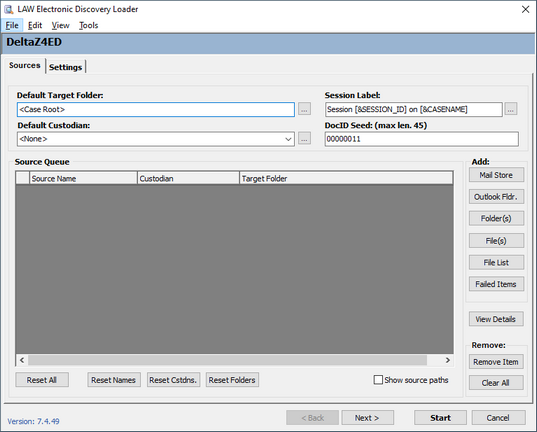537x432 pixels.
Task: Click the DocID Seed input field
Action: coord(422,139)
